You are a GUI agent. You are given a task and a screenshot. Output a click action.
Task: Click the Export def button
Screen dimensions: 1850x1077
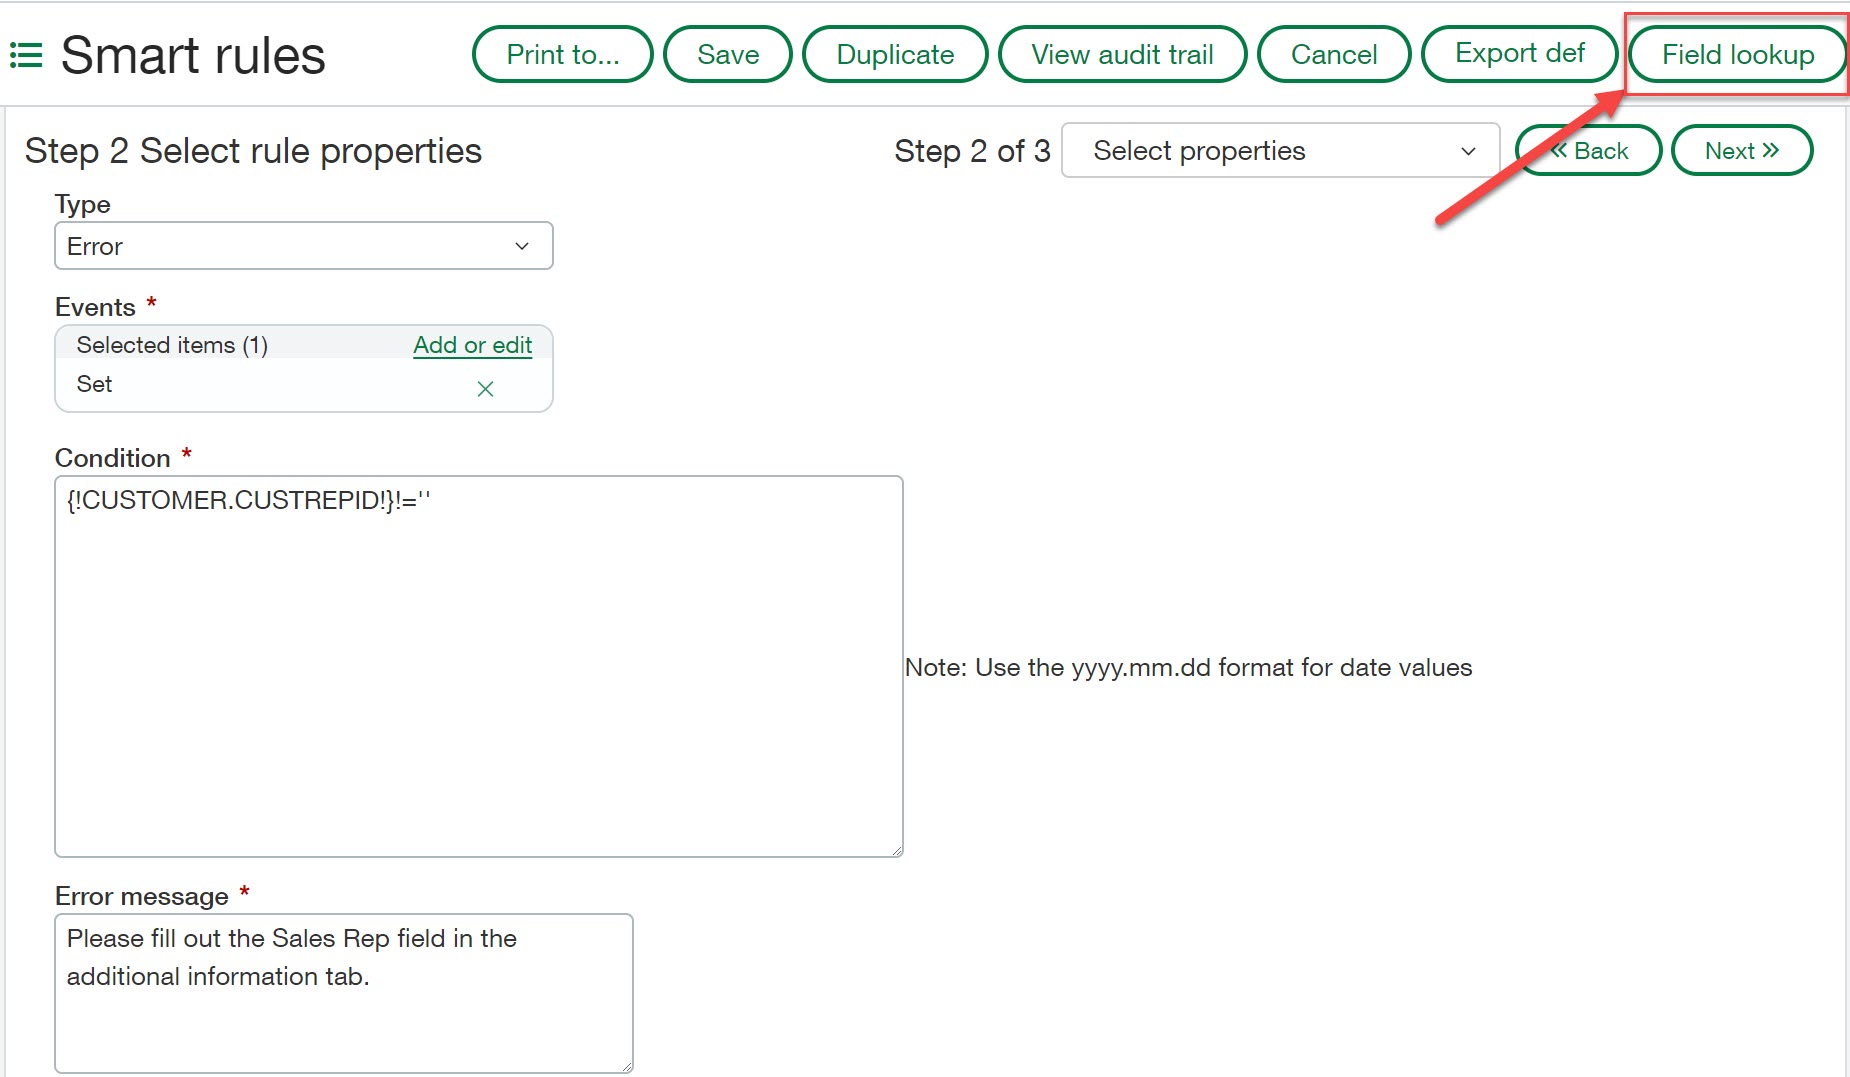(x=1519, y=54)
